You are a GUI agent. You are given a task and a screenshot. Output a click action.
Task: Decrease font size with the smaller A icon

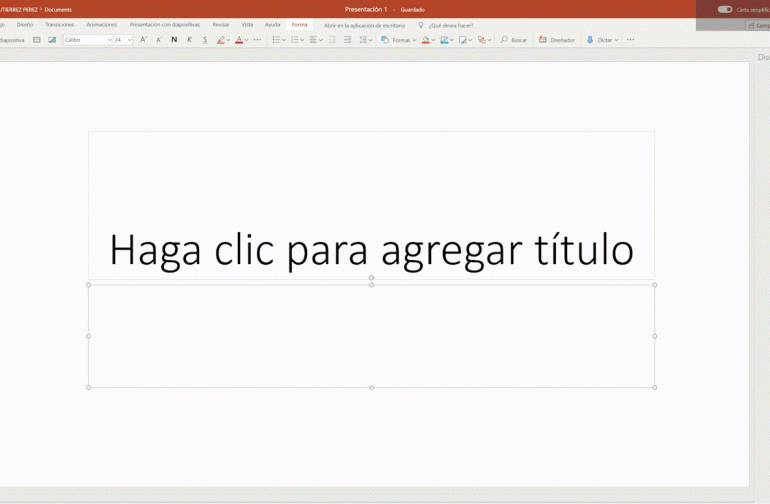pyautogui.click(x=159, y=40)
